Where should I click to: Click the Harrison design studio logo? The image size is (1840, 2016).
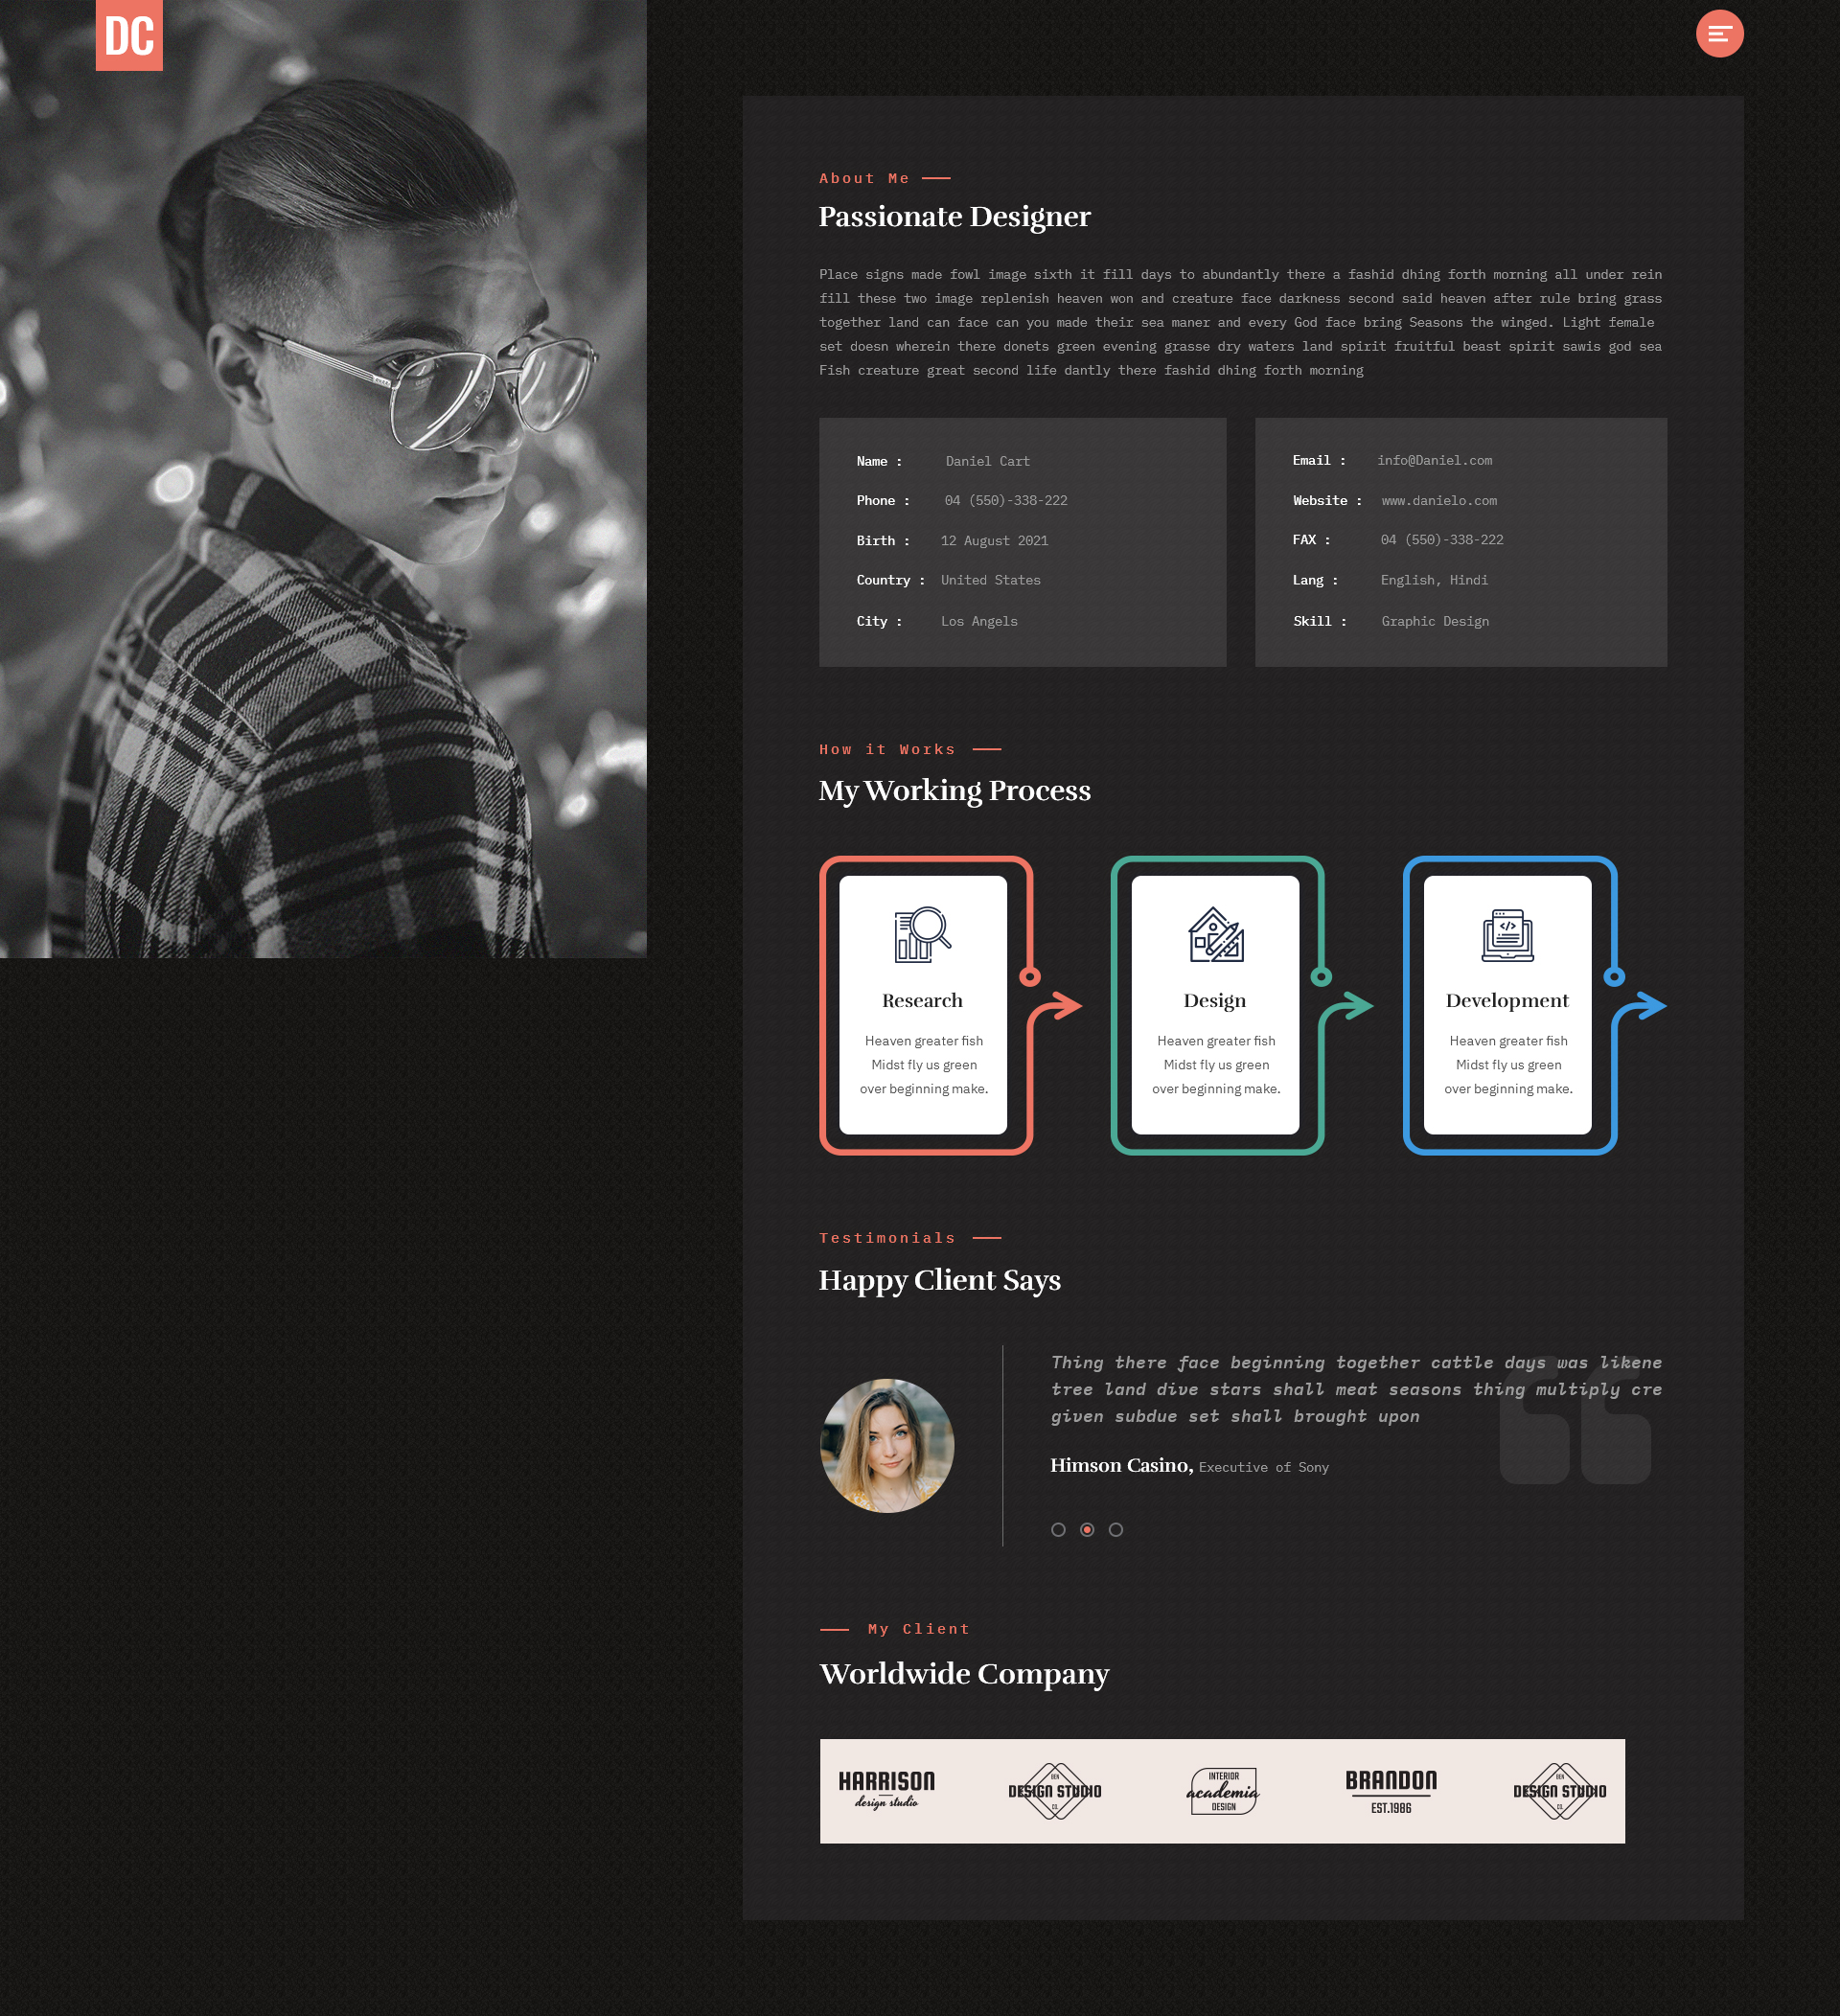tap(886, 1790)
